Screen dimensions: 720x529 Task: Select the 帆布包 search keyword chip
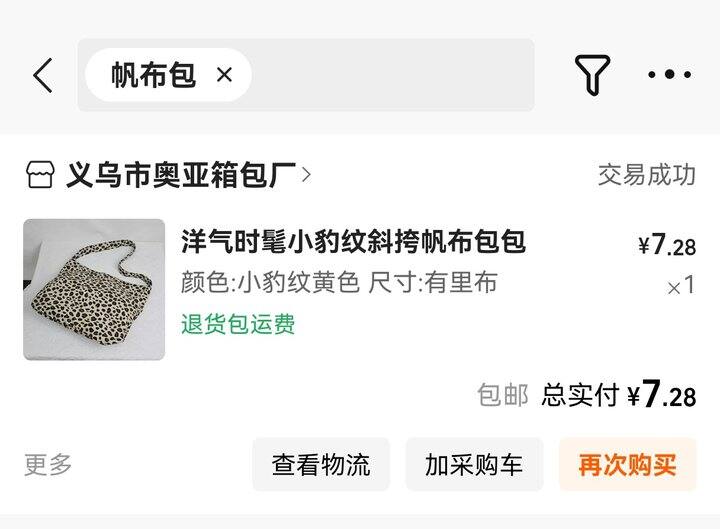(154, 75)
